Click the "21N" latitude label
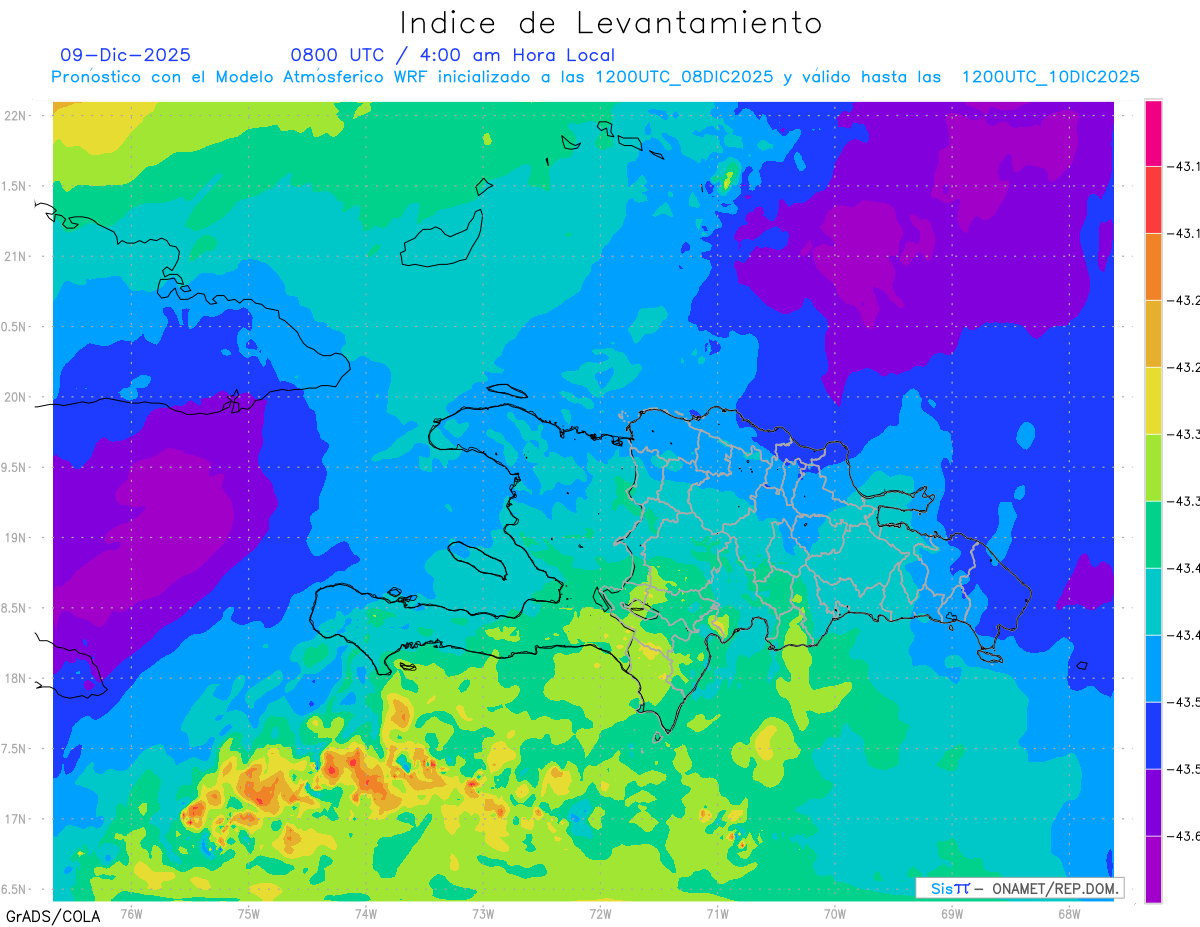The image size is (1200, 927). (x=16, y=257)
